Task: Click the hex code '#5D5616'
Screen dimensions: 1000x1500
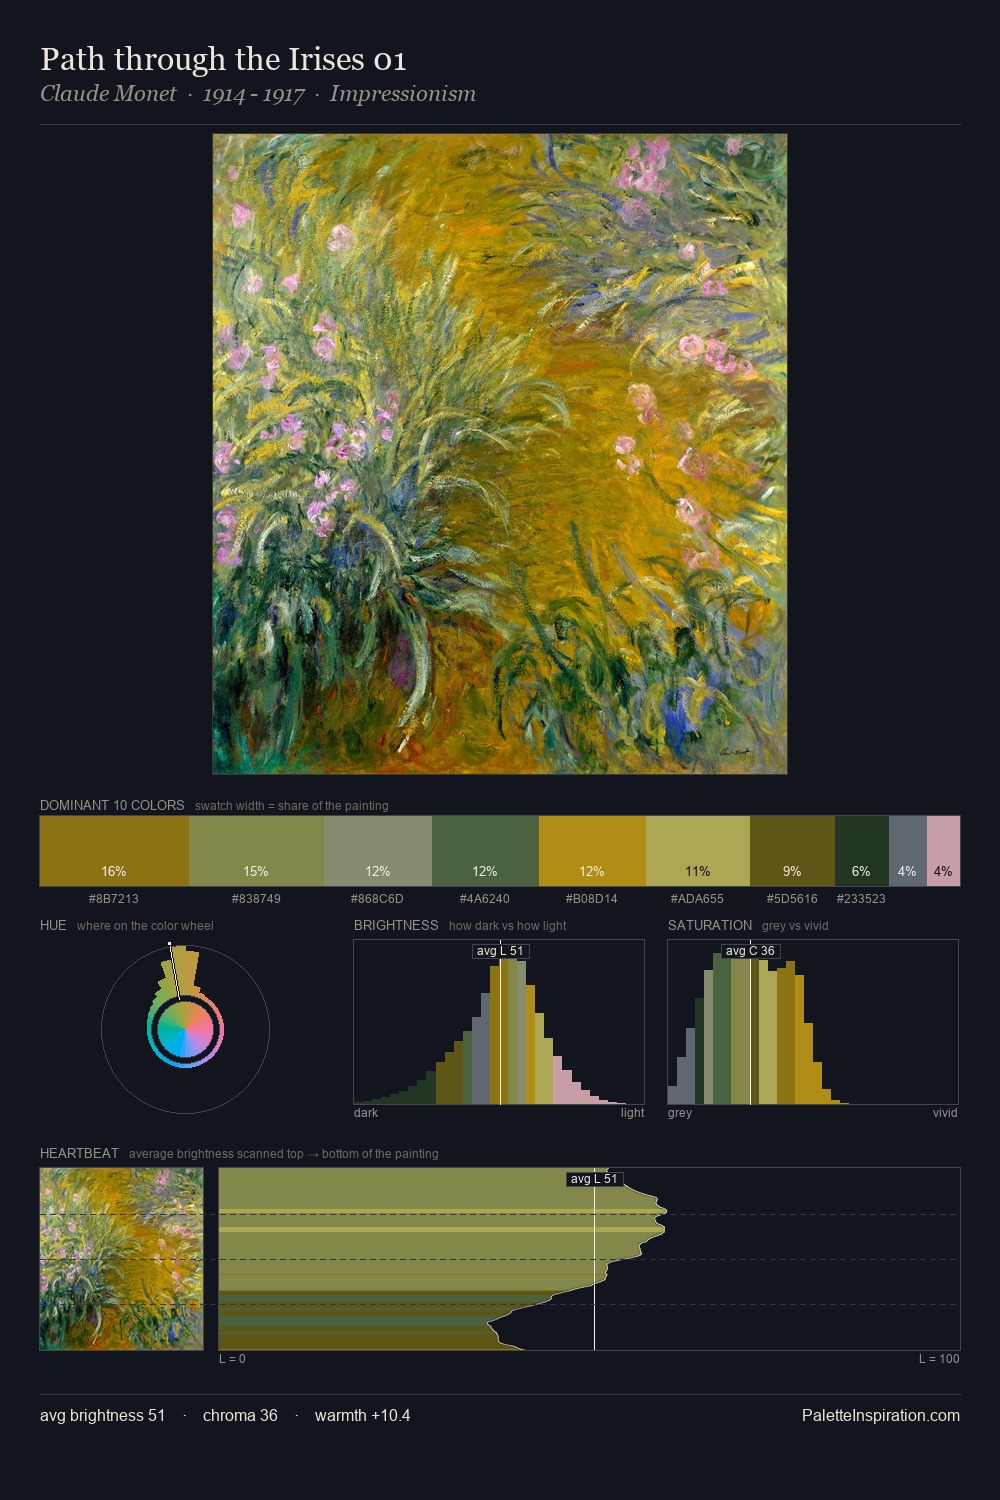Action: 792,899
